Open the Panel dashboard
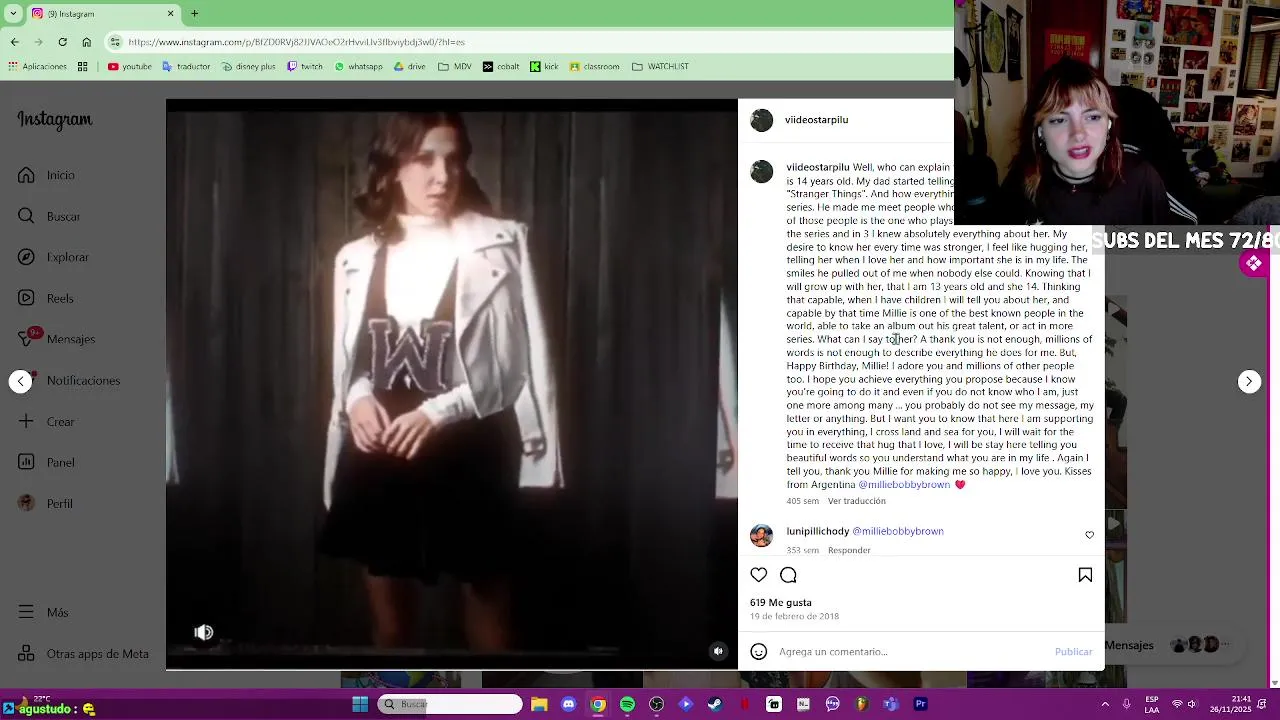Image resolution: width=1280 pixels, height=720 pixels. pyautogui.click(x=46, y=462)
